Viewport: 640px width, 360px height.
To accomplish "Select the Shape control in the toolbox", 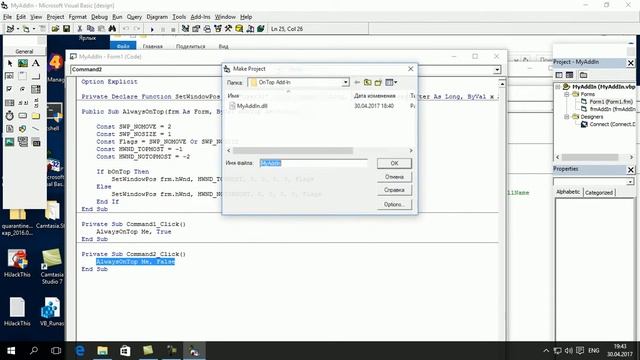I will click(x=23, y=129).
